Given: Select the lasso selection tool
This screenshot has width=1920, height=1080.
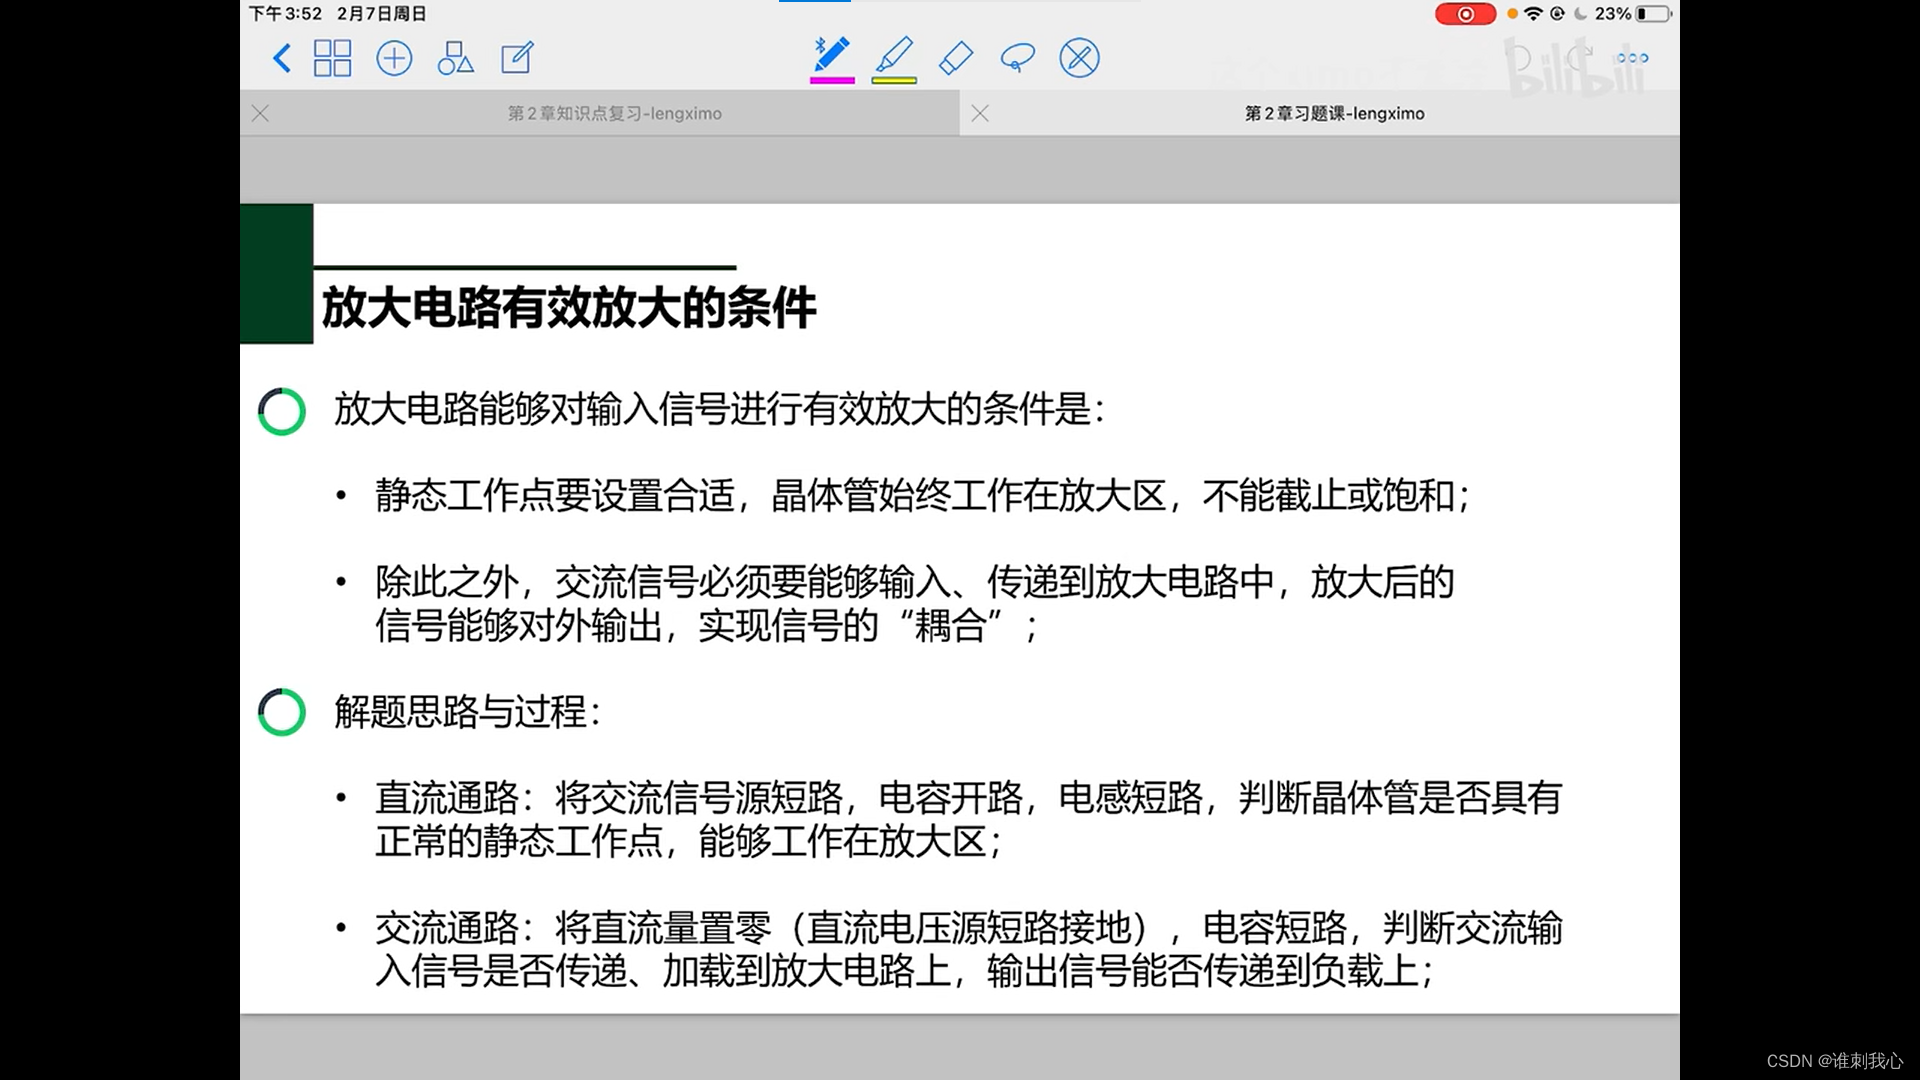Looking at the screenshot, I should 1017,58.
